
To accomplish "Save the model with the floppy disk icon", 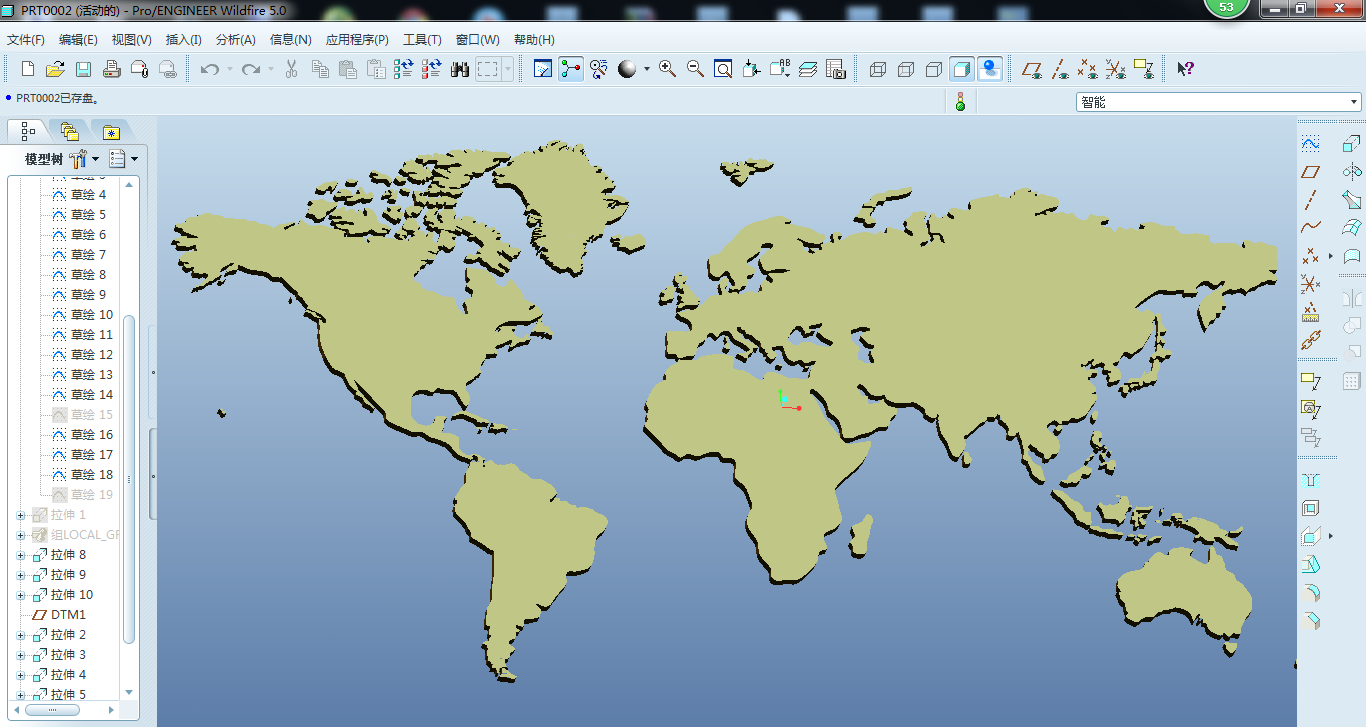I will [84, 69].
